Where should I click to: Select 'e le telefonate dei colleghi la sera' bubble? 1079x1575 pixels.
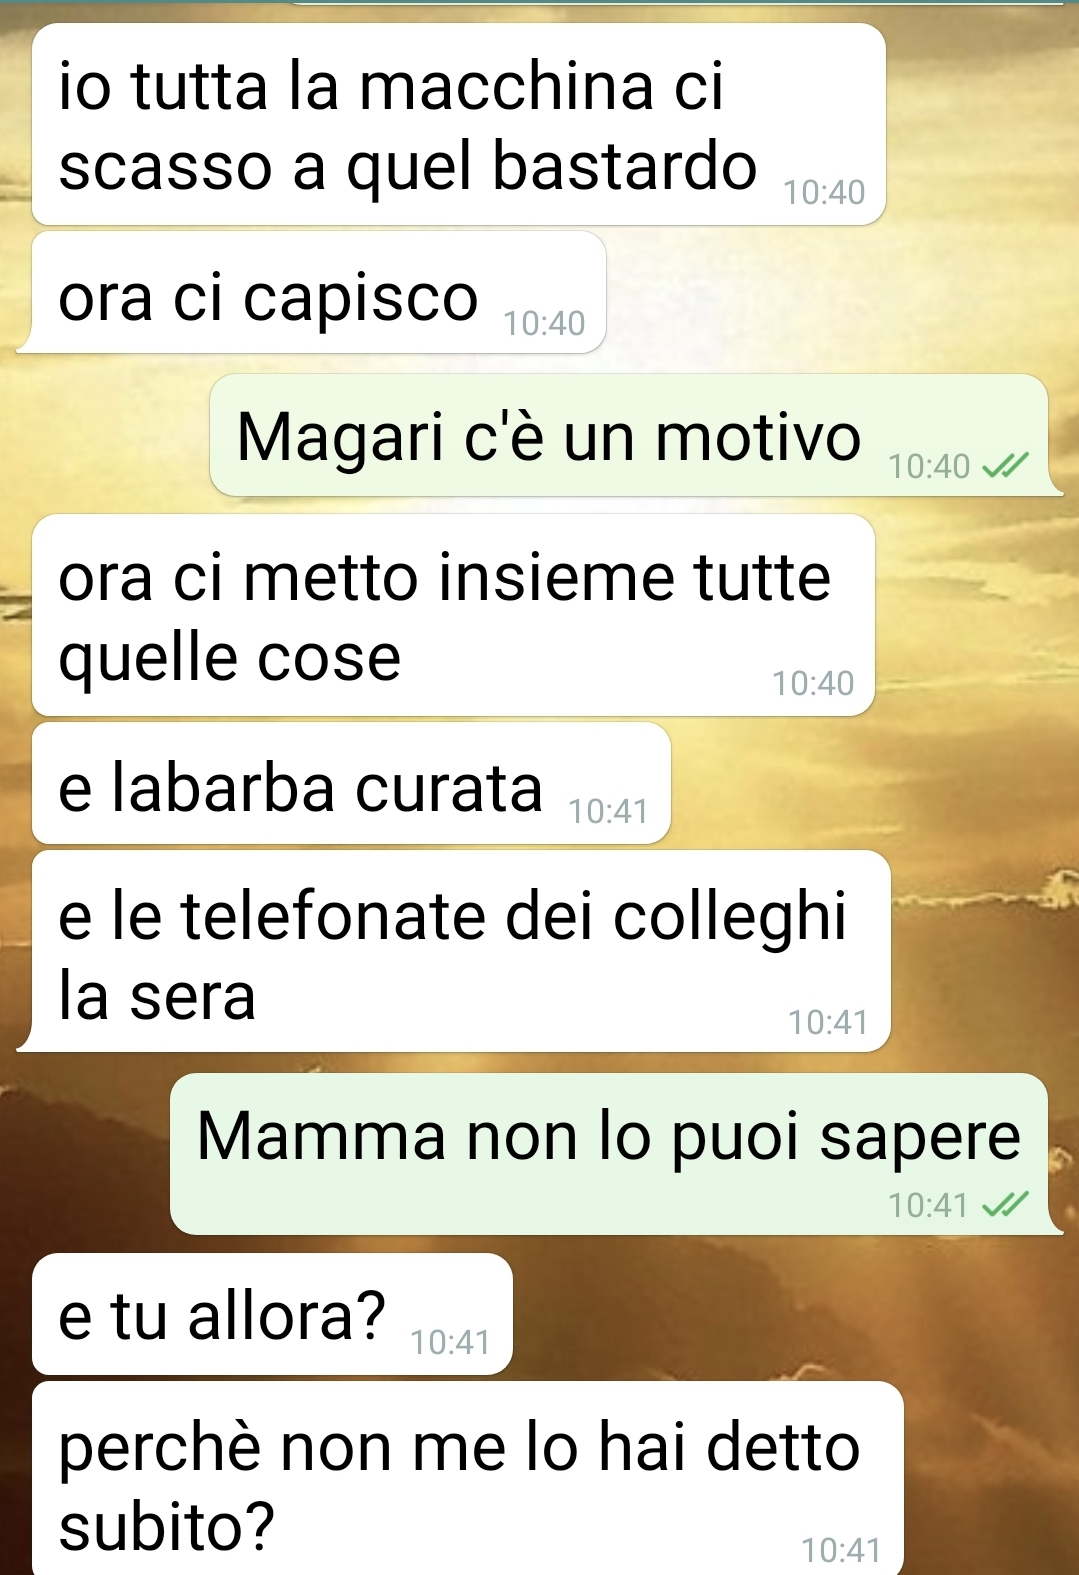(x=461, y=951)
